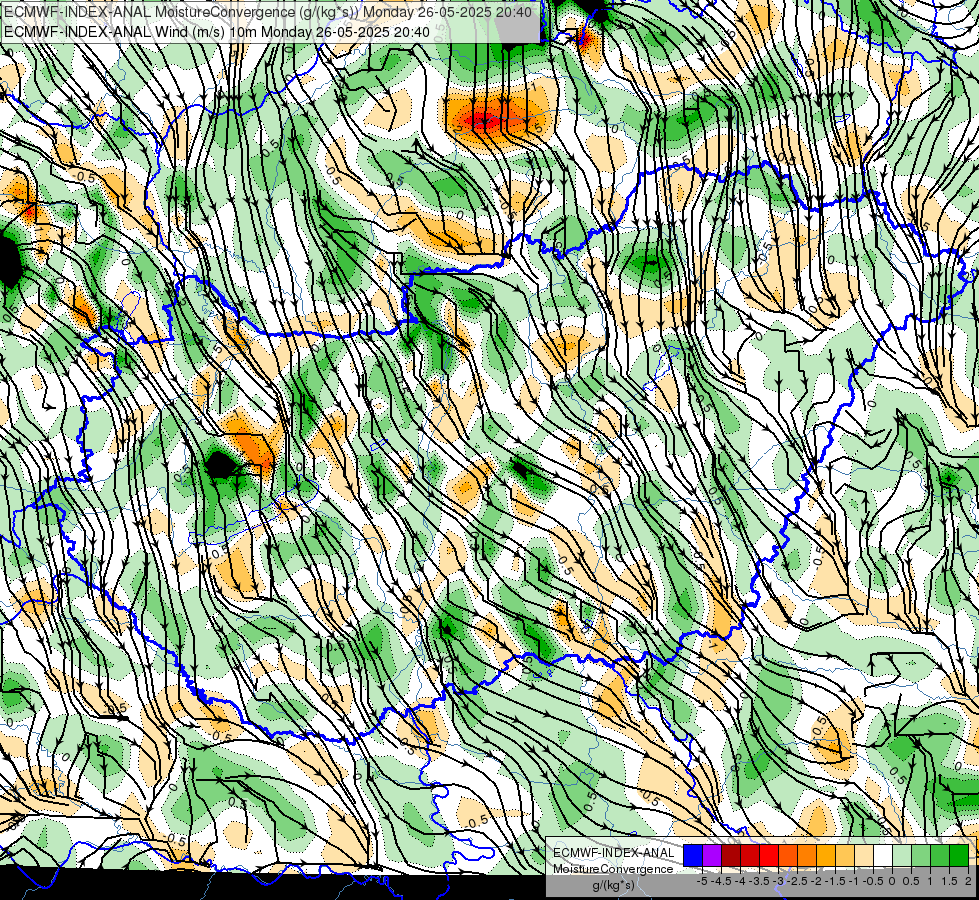
Task: Select the blue legend swatch above -5
Action: pos(693,855)
